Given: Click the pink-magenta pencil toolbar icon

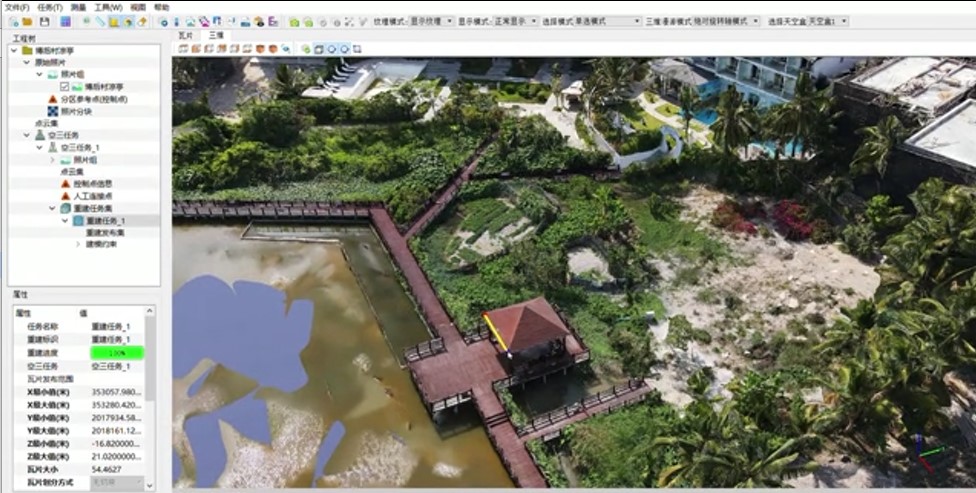Looking at the screenshot, I should point(204,22).
